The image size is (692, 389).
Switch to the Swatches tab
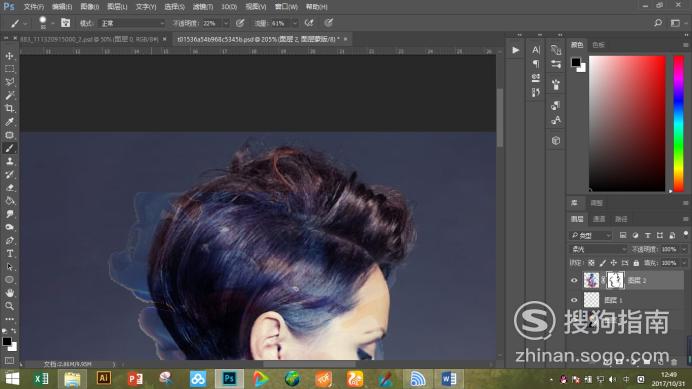pyautogui.click(x=598, y=45)
